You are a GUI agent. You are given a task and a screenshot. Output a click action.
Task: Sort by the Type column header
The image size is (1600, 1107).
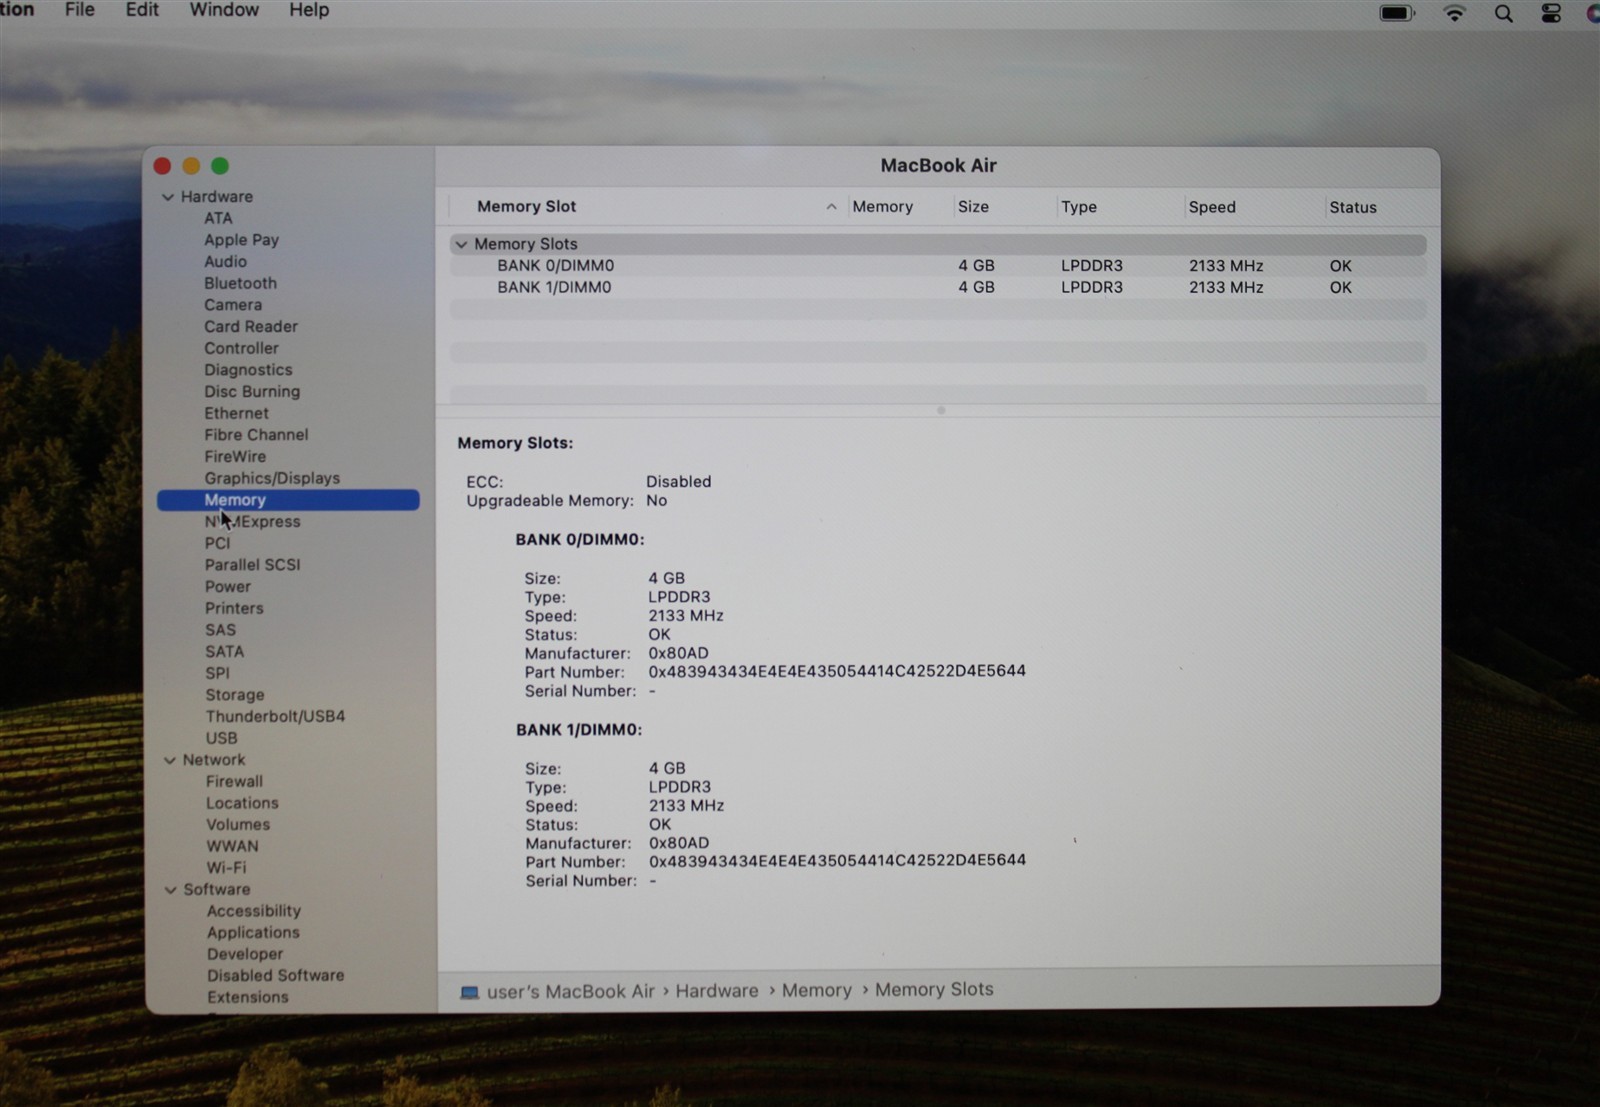click(x=1079, y=207)
